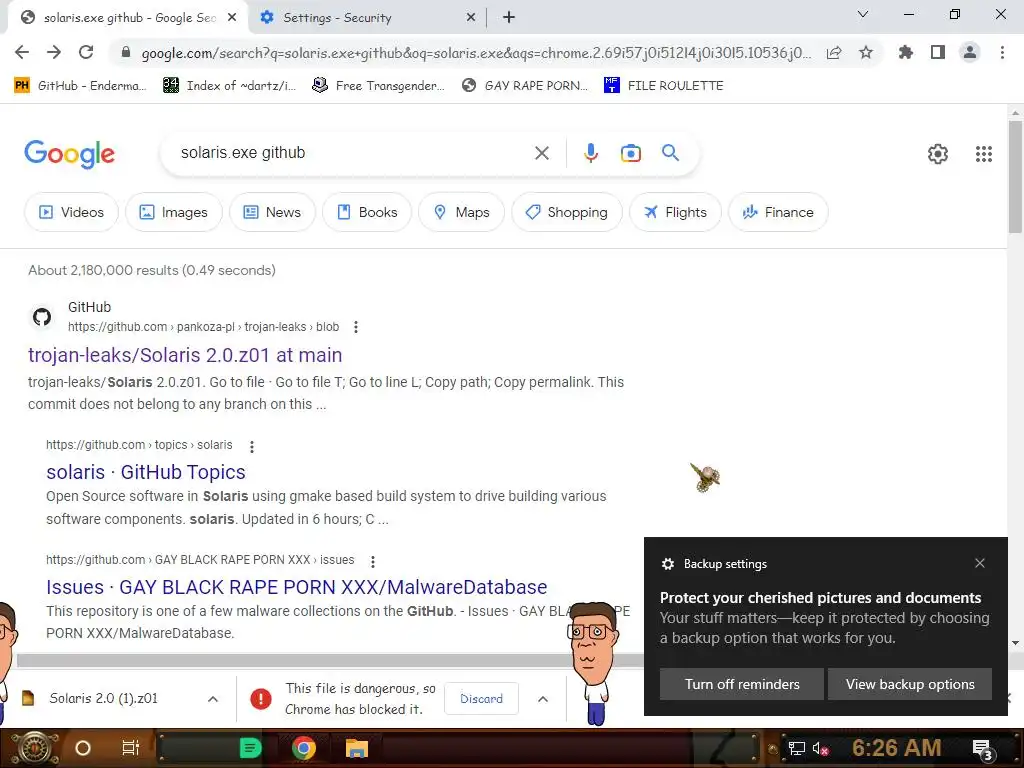This screenshot has height=768, width=1024.
Task: Click the Google logo
Action: pos(69,154)
